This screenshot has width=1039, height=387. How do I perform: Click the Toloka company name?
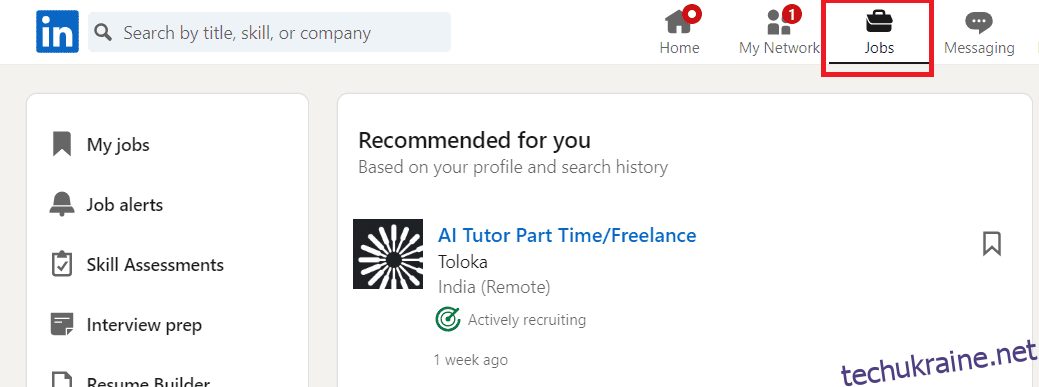coord(463,262)
